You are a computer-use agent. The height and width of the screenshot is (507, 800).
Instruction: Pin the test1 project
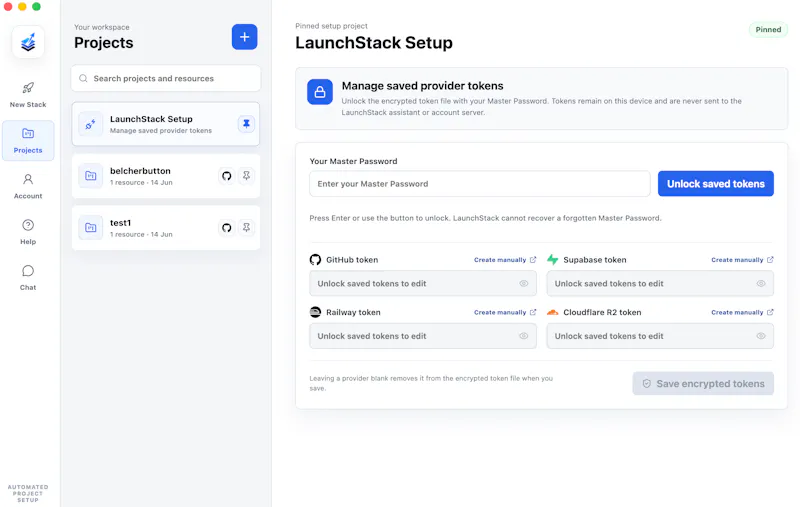point(246,228)
